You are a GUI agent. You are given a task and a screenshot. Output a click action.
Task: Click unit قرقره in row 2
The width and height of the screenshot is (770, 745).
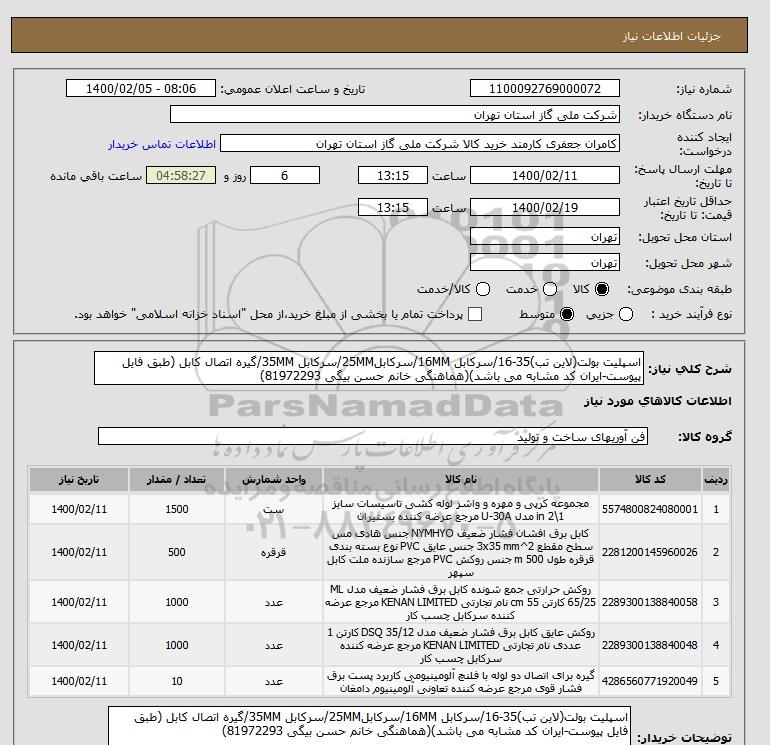[x=274, y=552]
